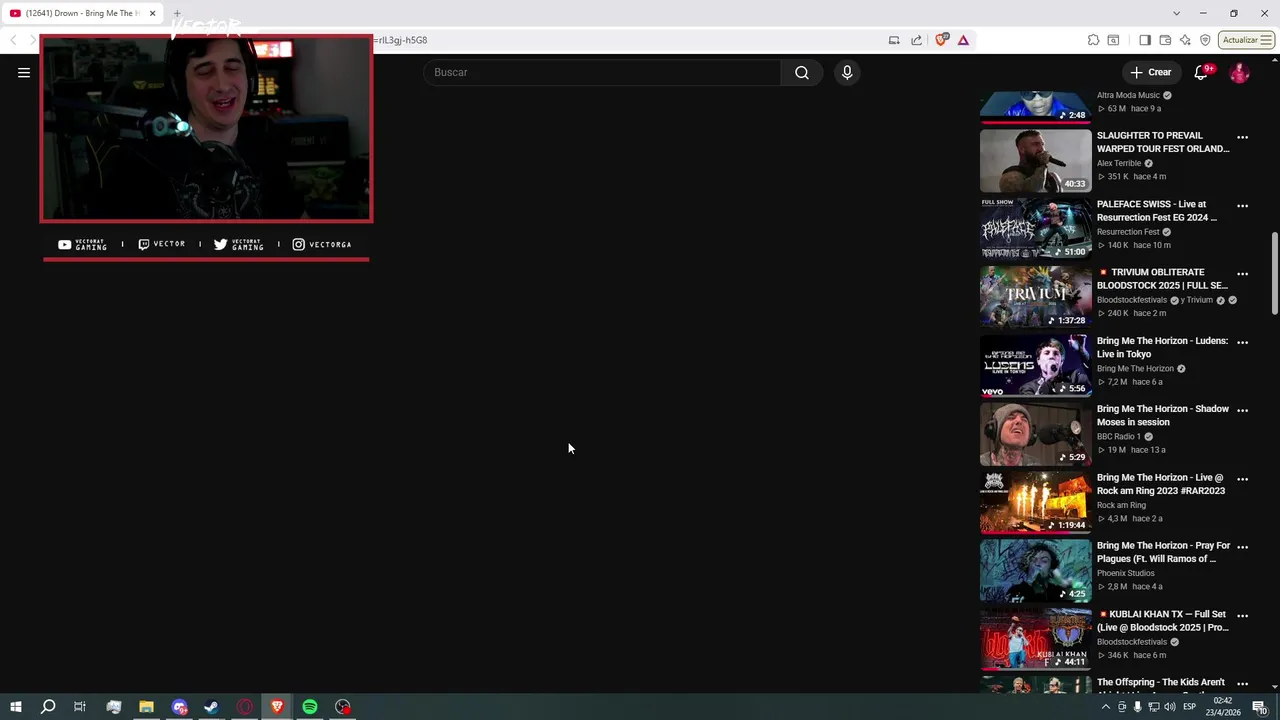The width and height of the screenshot is (1280, 720).
Task: Open the browser extensions puzzle icon
Action: coord(1093,40)
